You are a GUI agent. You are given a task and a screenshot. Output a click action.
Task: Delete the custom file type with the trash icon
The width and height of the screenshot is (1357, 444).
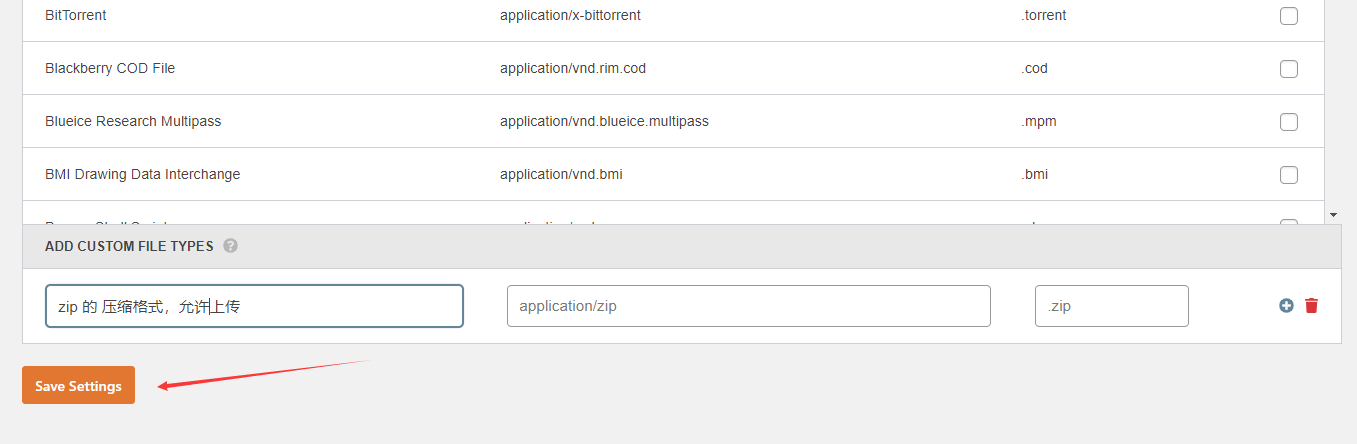coord(1311,306)
